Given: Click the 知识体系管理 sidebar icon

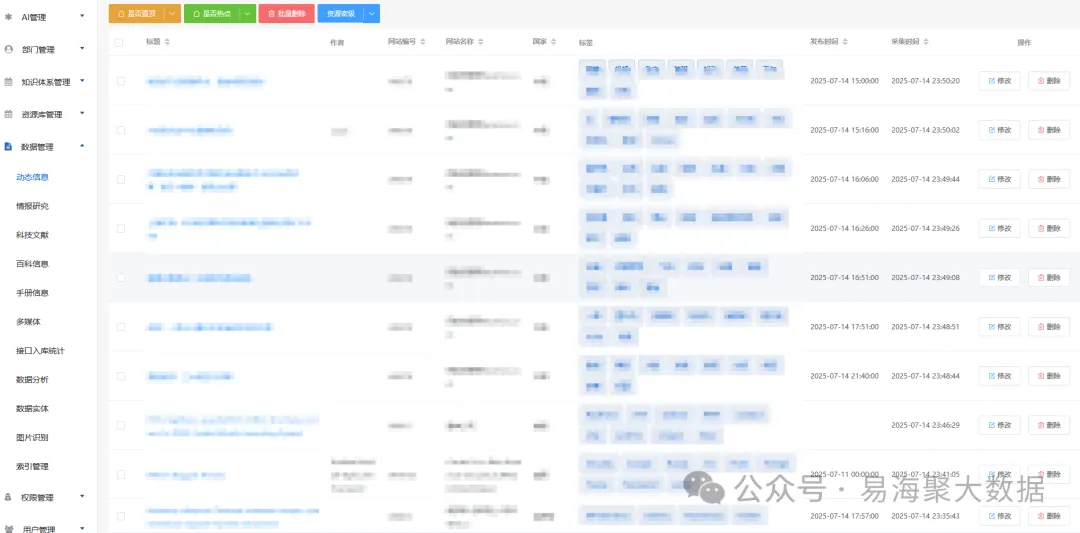Looking at the screenshot, I should 8,81.
